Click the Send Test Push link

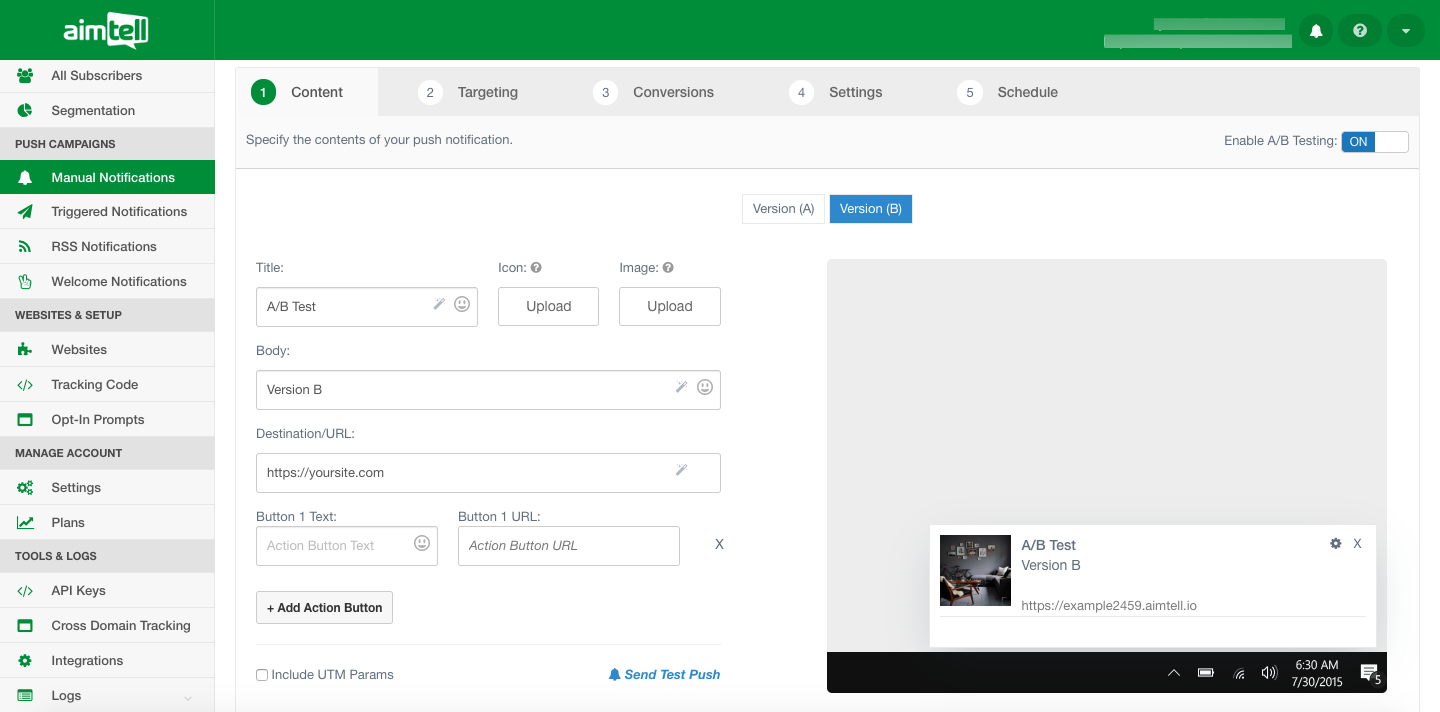pyautogui.click(x=664, y=675)
